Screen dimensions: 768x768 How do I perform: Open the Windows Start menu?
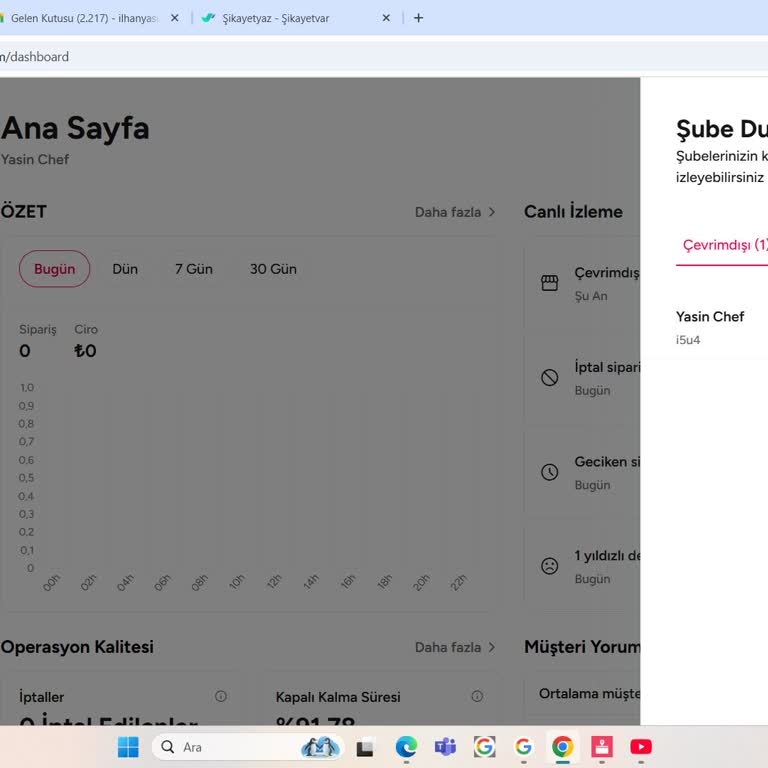point(128,747)
